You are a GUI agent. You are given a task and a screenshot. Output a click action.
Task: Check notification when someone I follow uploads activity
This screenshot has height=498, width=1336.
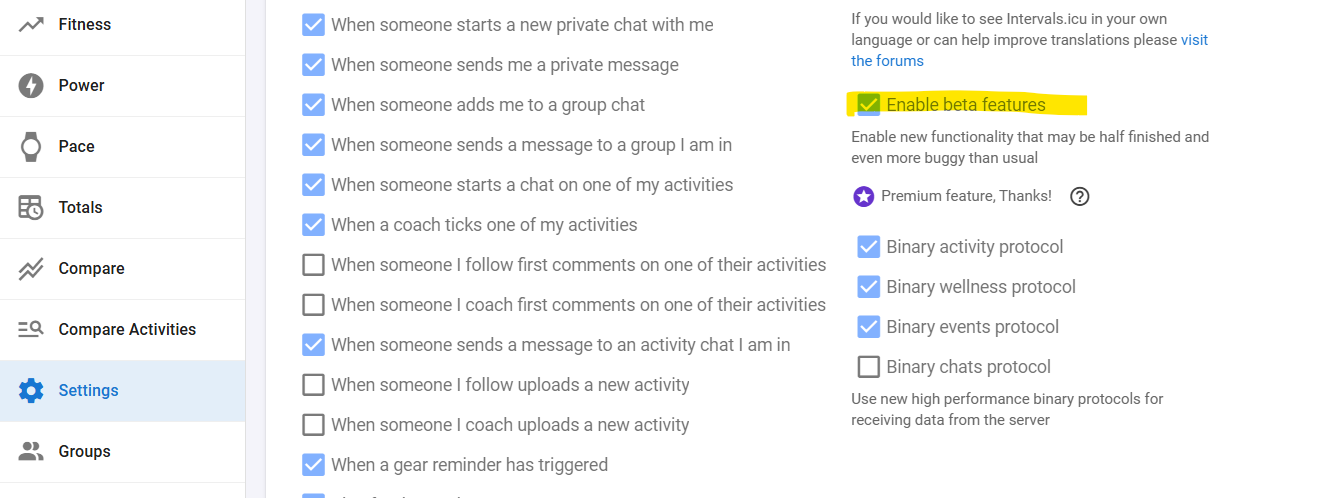click(x=314, y=385)
